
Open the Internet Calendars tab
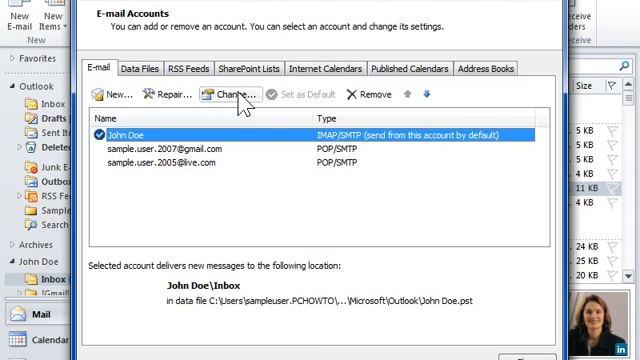coord(325,69)
